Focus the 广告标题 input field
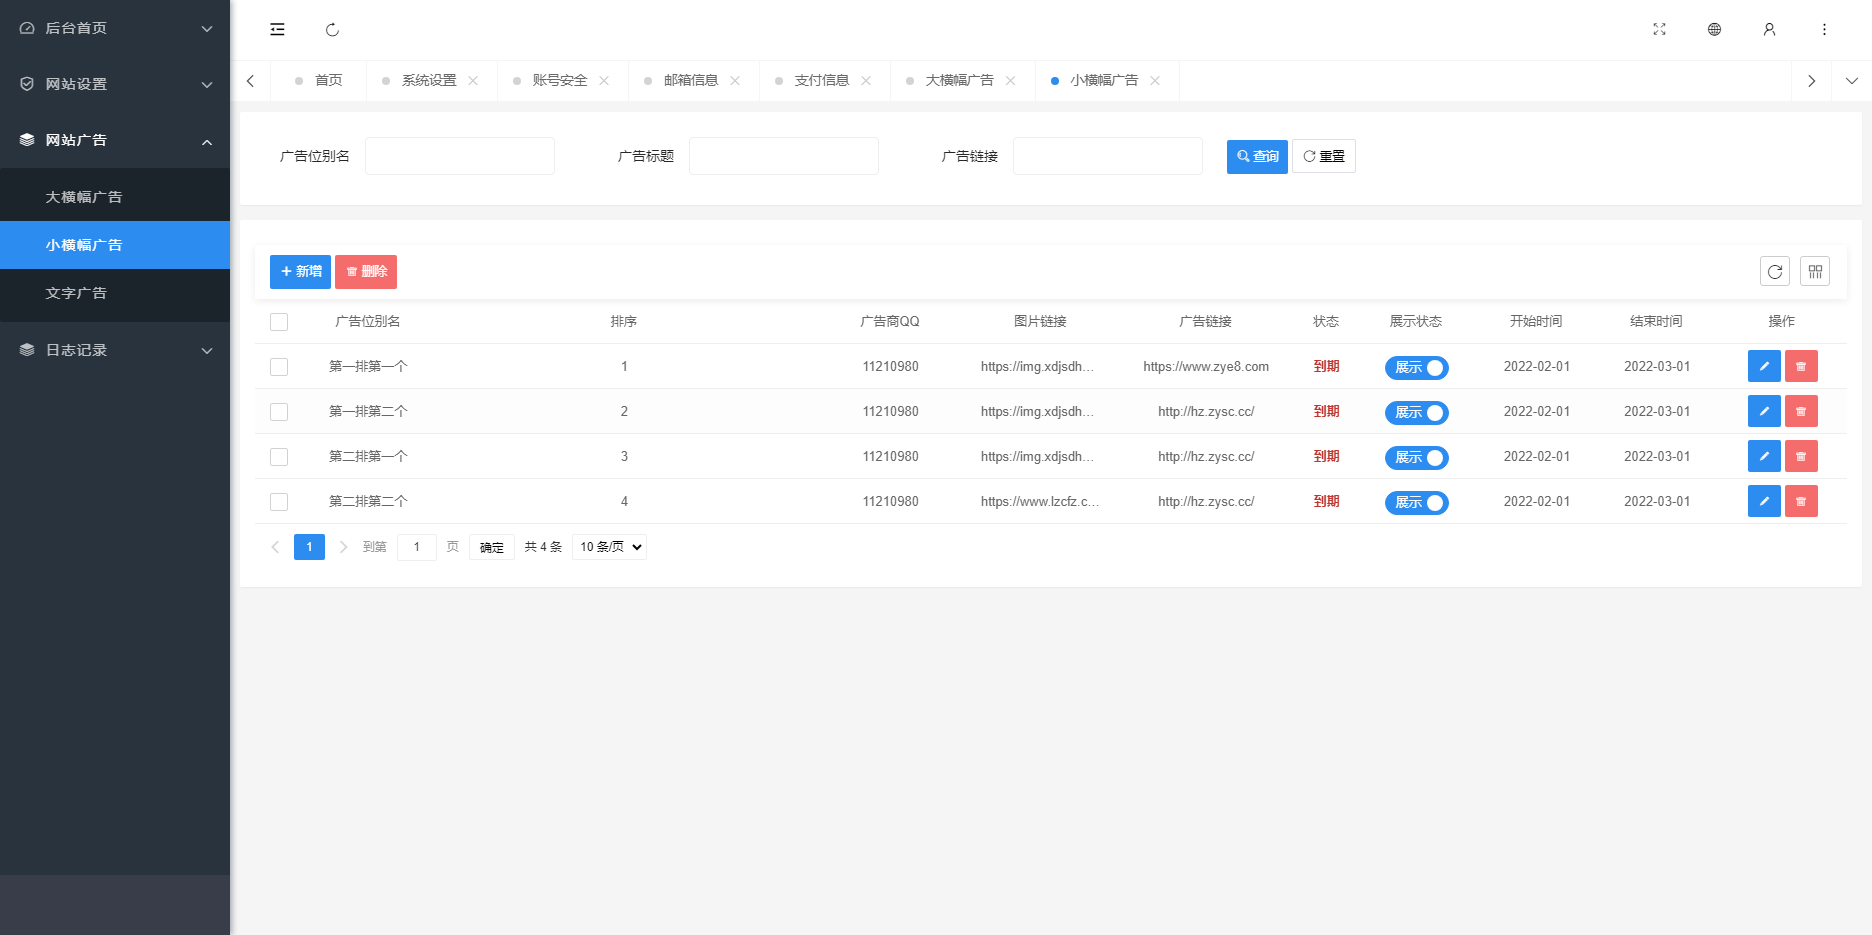Screen dimensions: 1872x935 pos(784,156)
